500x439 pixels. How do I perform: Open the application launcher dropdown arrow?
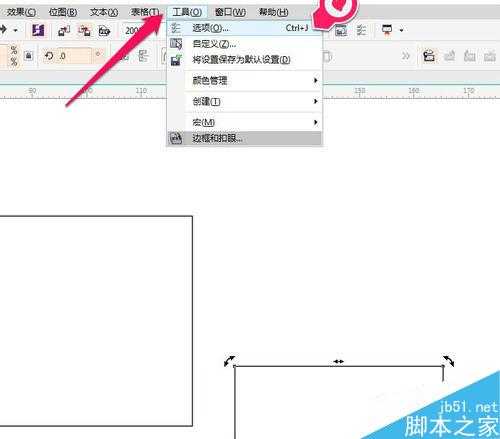[x=402, y=30]
